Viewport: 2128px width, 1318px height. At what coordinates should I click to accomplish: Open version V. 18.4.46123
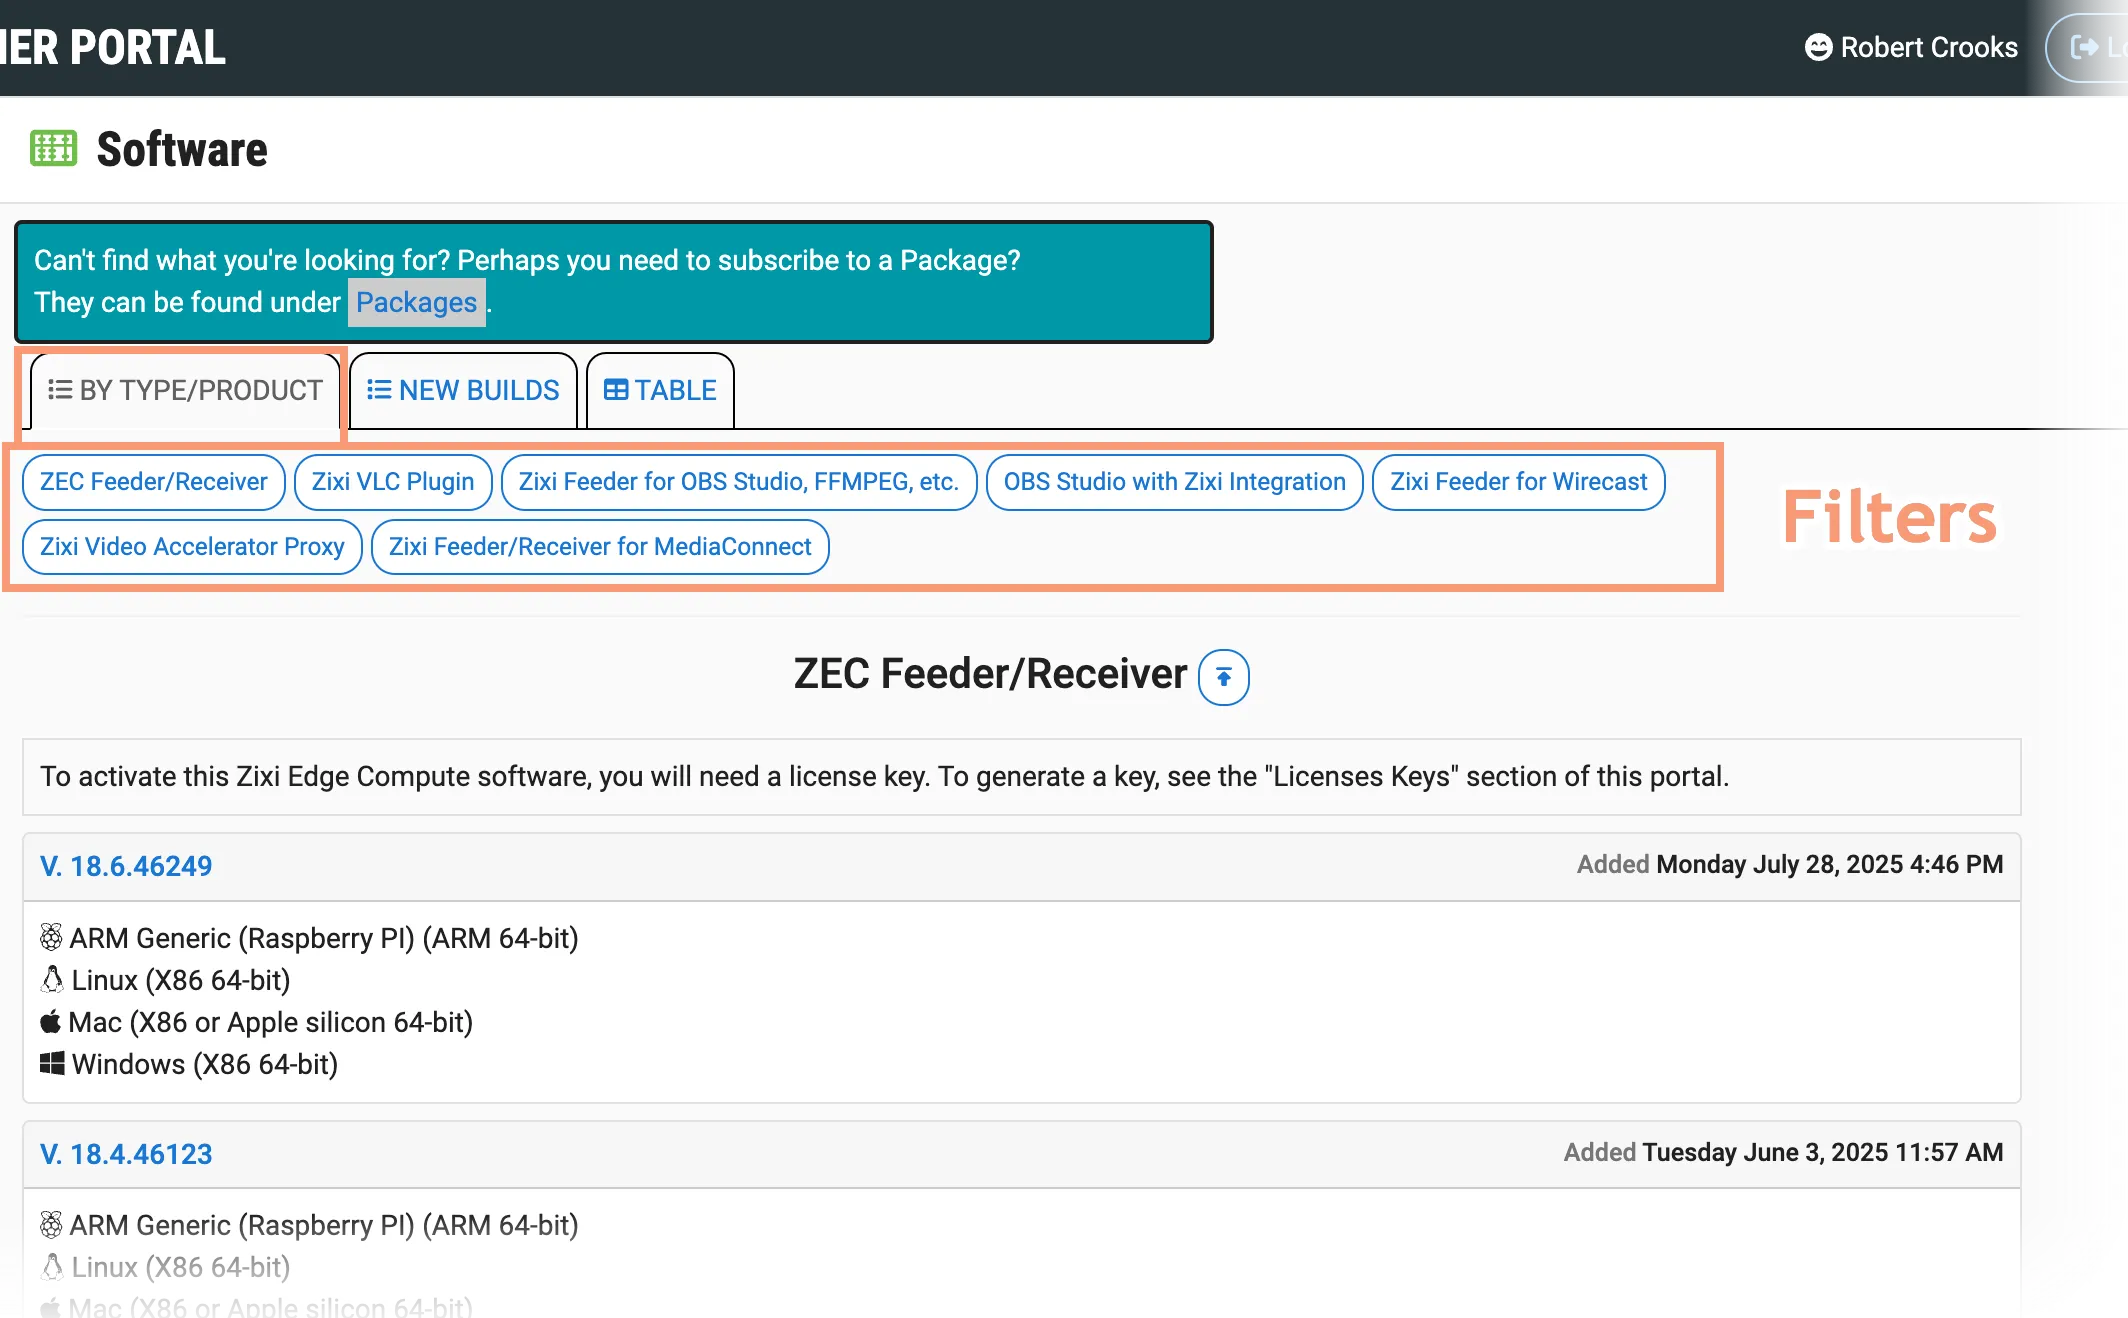tap(126, 1154)
